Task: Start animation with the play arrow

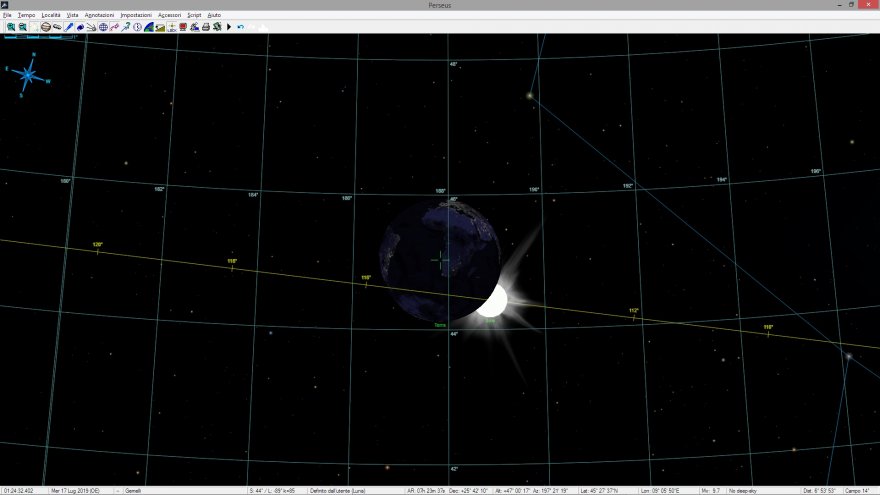Action: [x=229, y=27]
